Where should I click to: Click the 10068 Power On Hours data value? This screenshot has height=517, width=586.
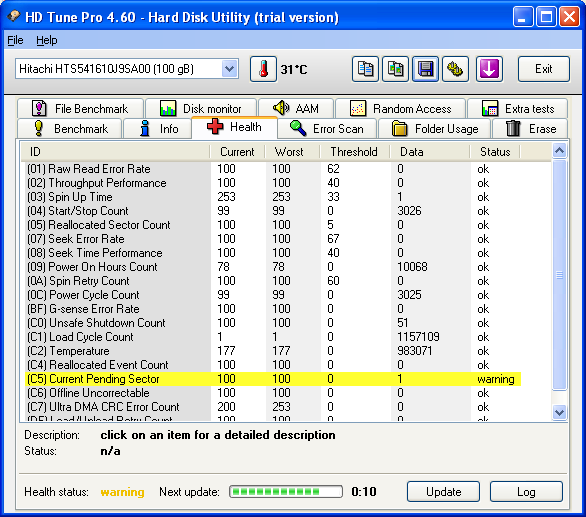coord(412,267)
